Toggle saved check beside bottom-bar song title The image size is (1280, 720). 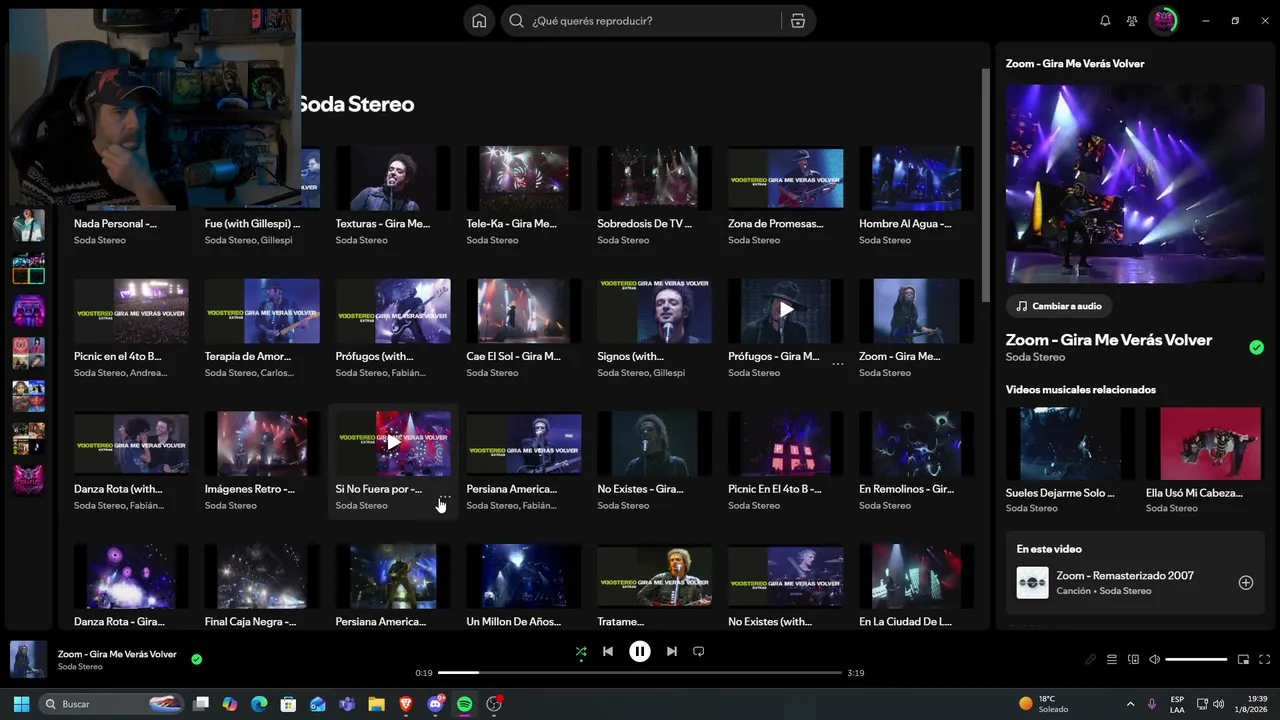[196, 659]
